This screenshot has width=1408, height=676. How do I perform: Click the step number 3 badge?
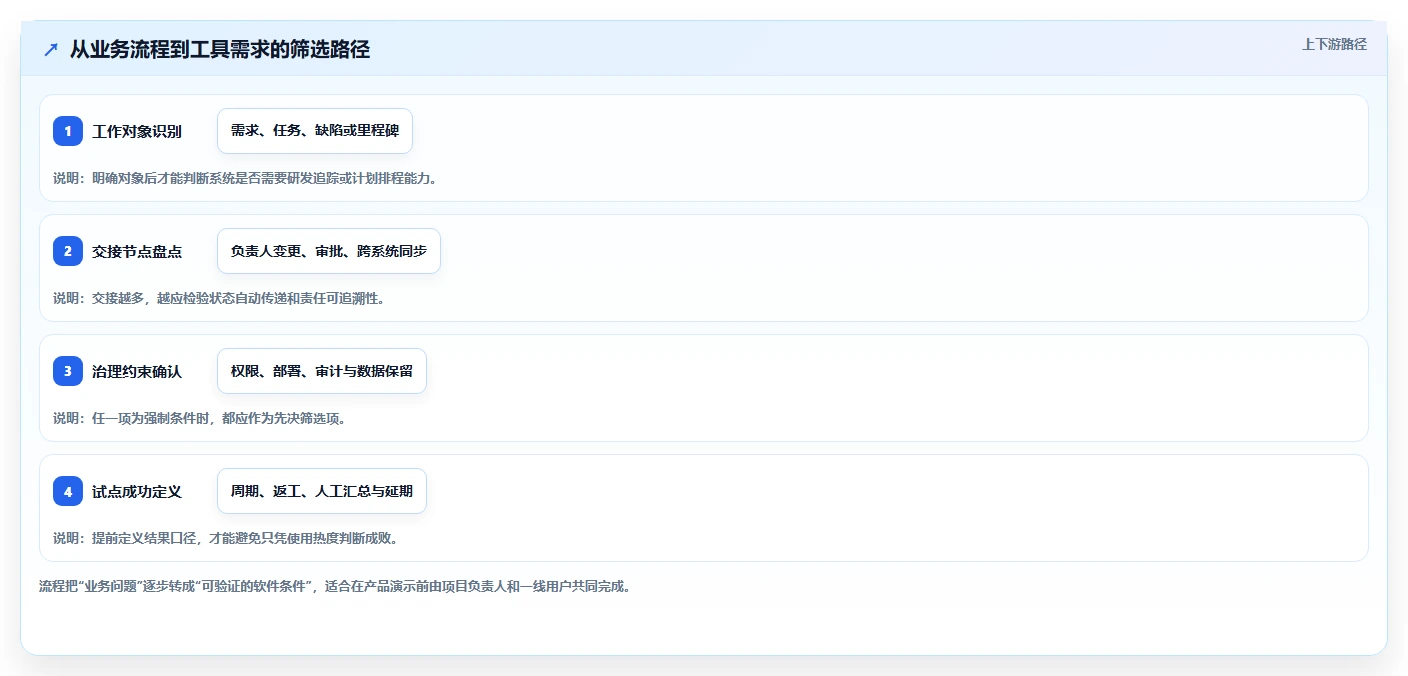(68, 371)
